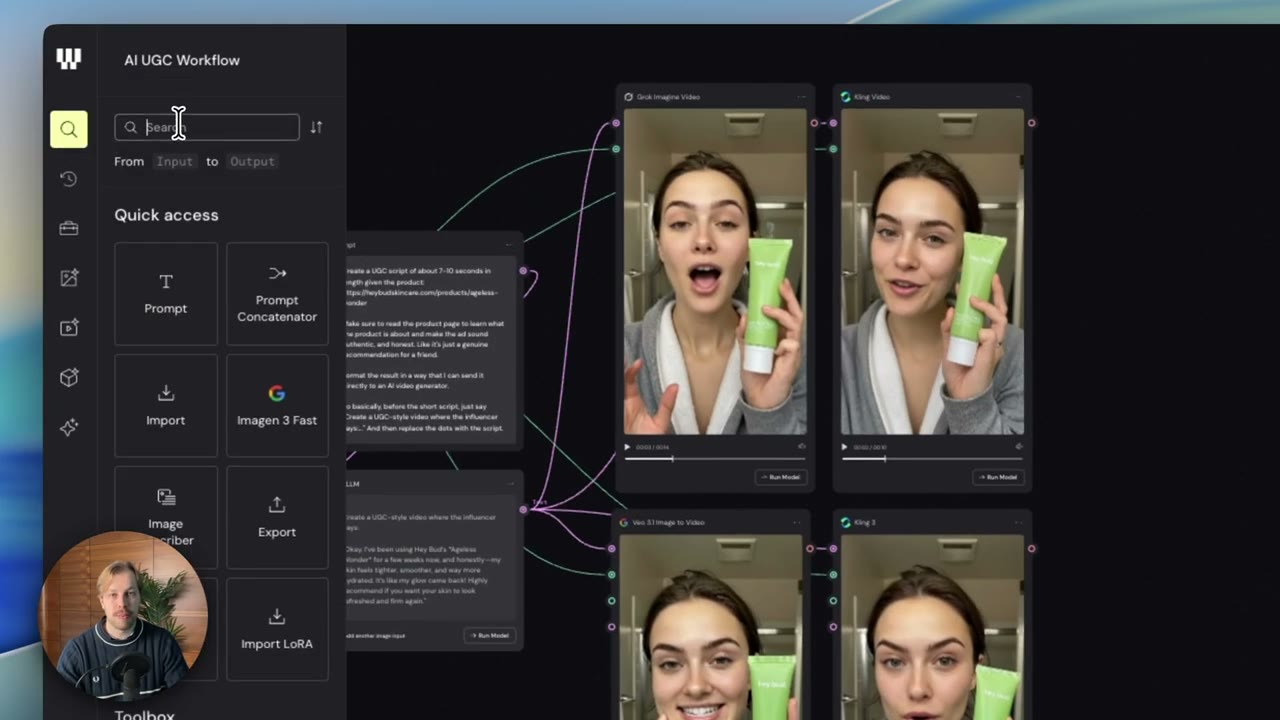
Task: Click the Kling 3 video preview thumbnail
Action: coord(932,627)
